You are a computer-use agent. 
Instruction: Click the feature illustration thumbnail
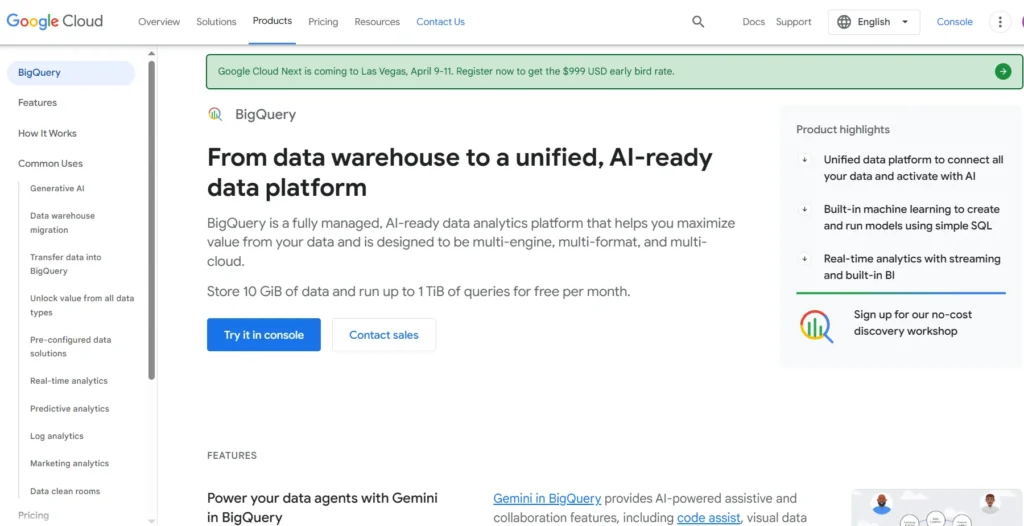click(x=937, y=508)
